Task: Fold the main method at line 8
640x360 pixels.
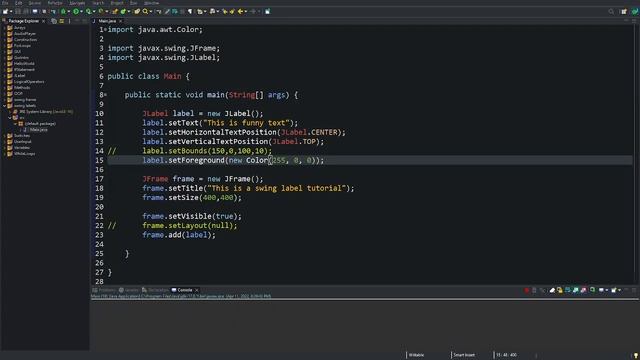Action: click(x=105, y=95)
